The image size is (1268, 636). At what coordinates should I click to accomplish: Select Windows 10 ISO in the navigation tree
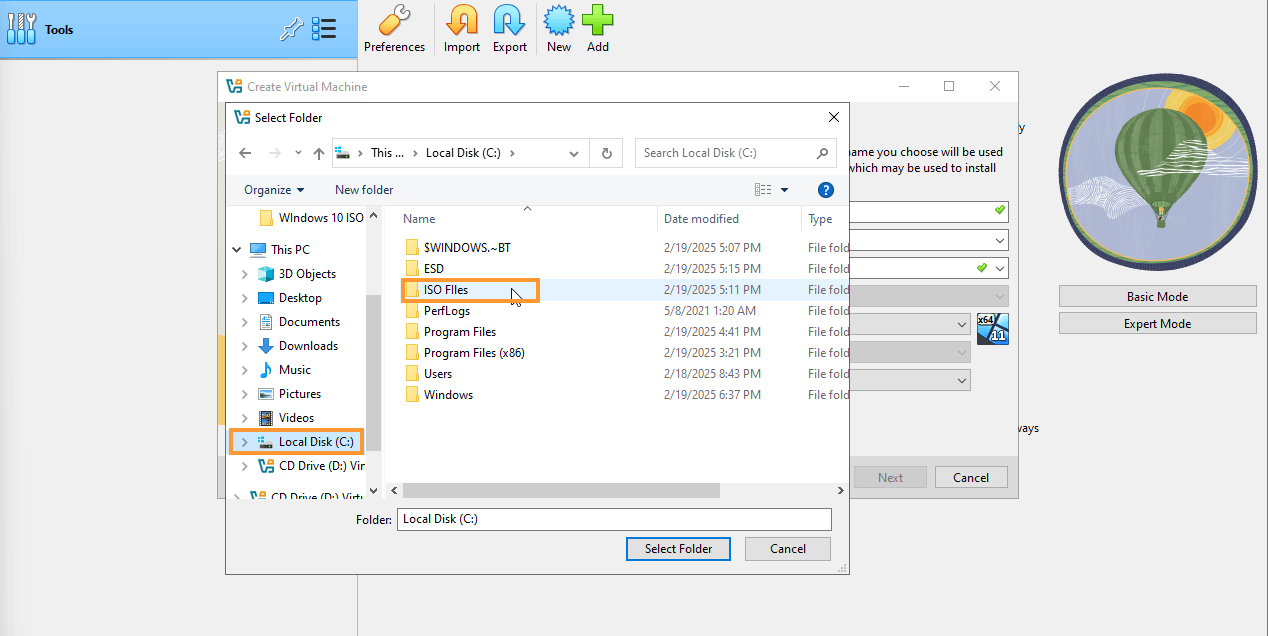click(321, 218)
